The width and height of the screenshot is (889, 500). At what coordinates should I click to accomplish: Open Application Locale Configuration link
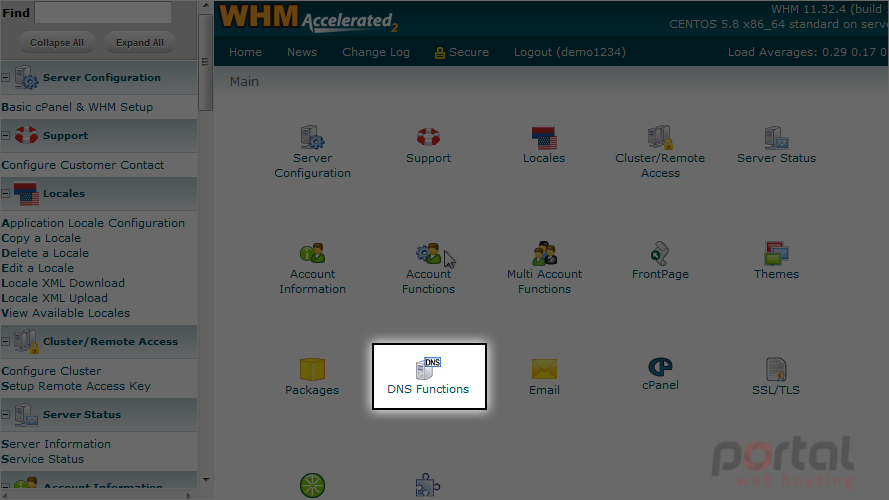(x=93, y=223)
